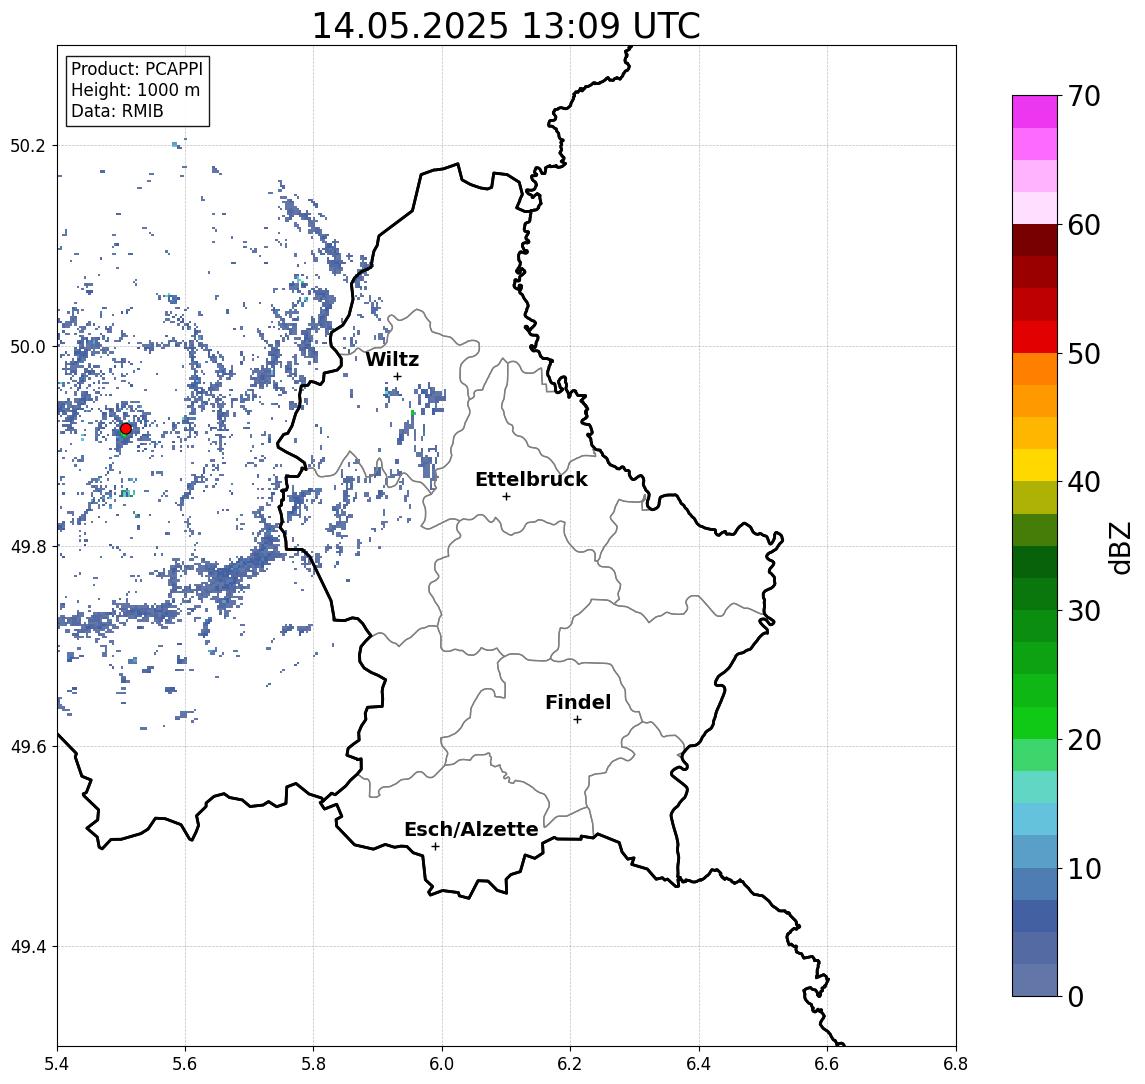
Task: Click the longitude tick label 6.6
Action: tap(827, 1064)
